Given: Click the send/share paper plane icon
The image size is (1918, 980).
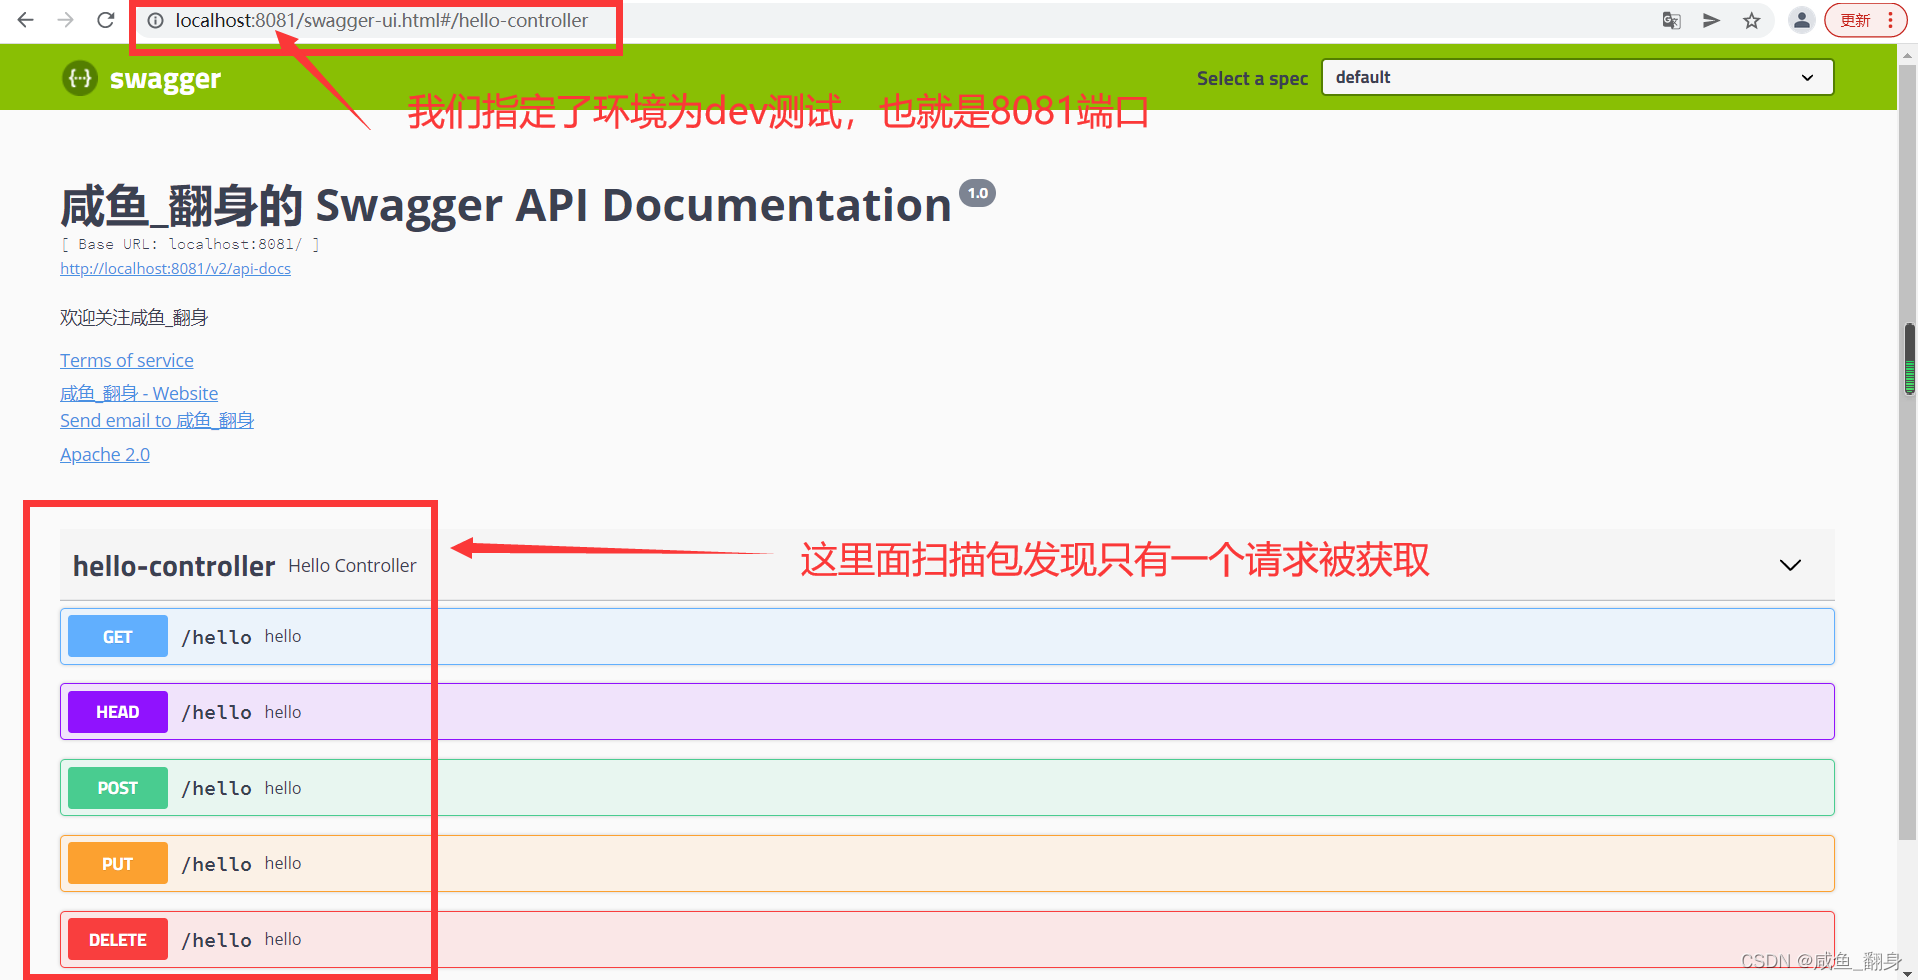Looking at the screenshot, I should coord(1711,20).
